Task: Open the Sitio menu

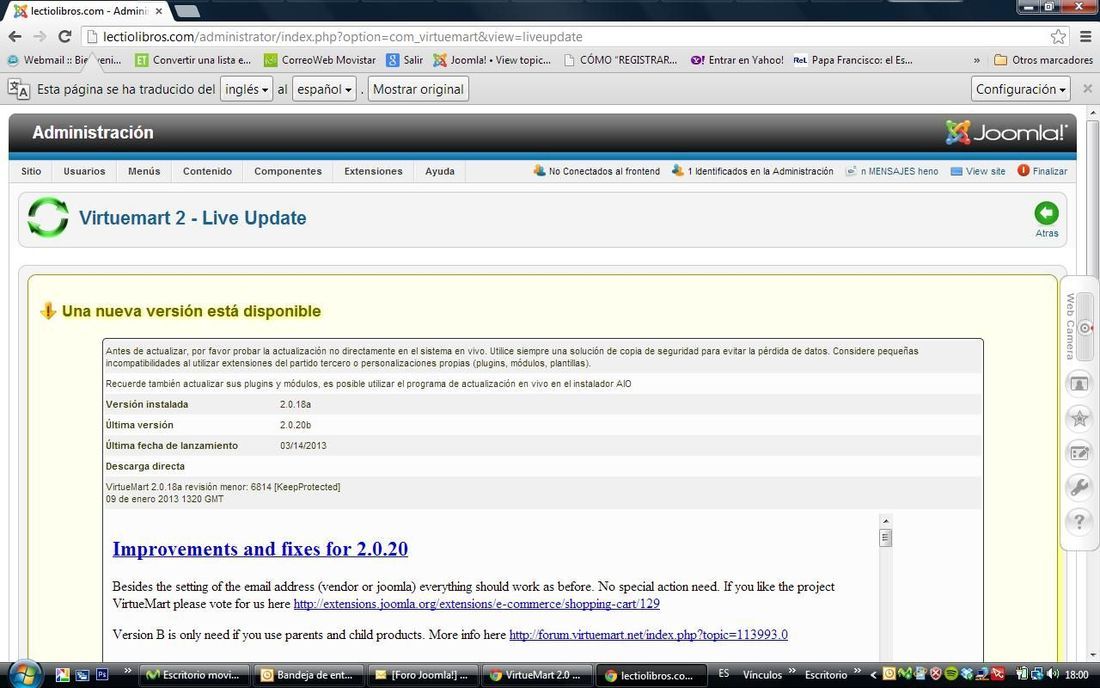Action: [31, 171]
